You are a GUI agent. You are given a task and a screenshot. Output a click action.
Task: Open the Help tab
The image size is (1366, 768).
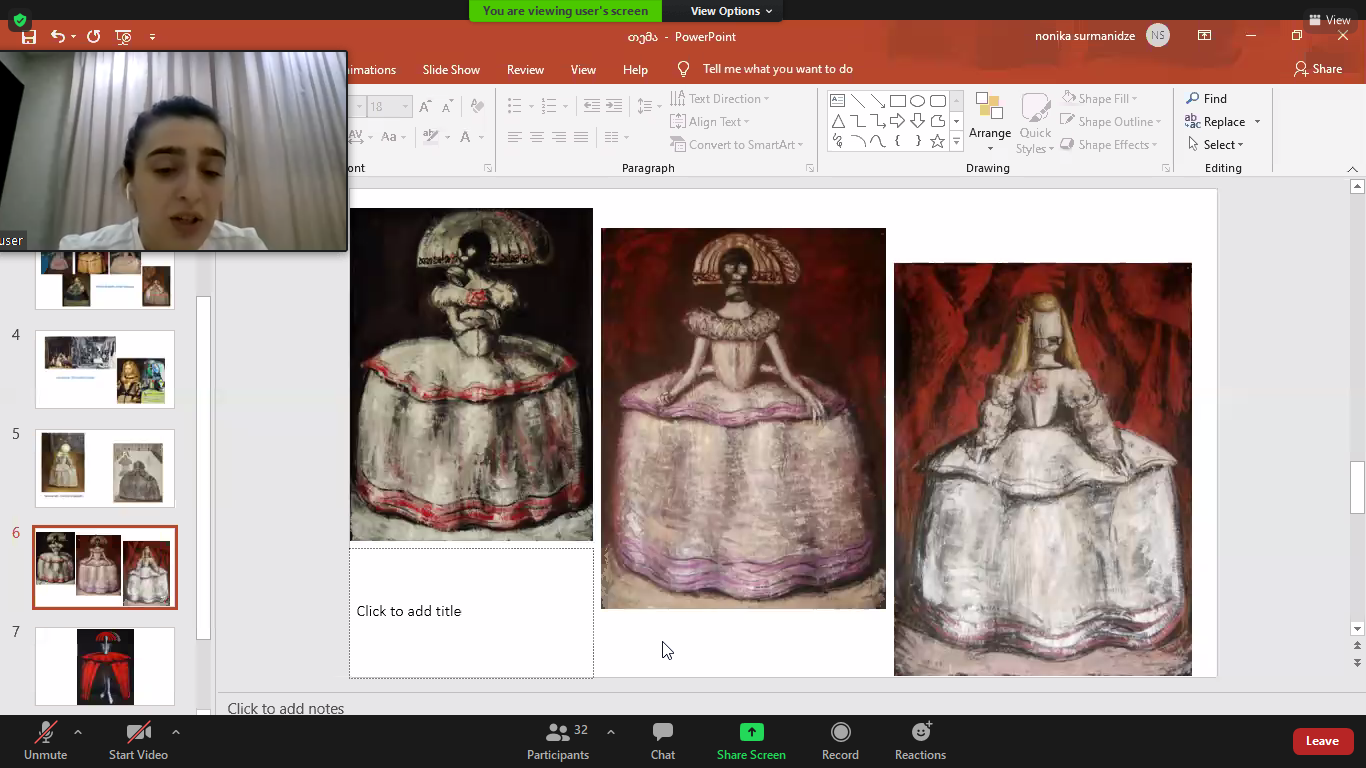click(x=635, y=70)
